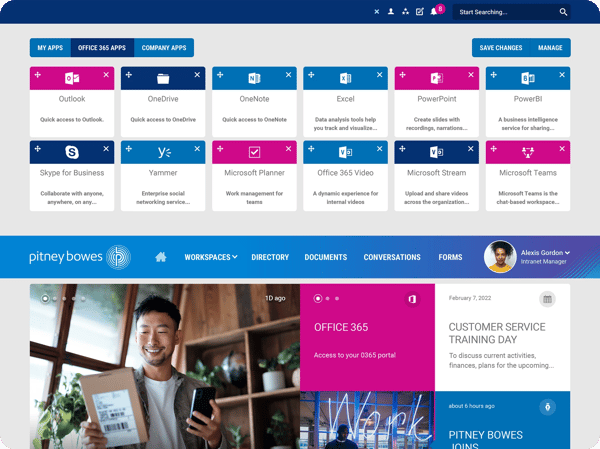Open the PowerPoint app icon
This screenshot has width=600, height=449.
(x=437, y=78)
